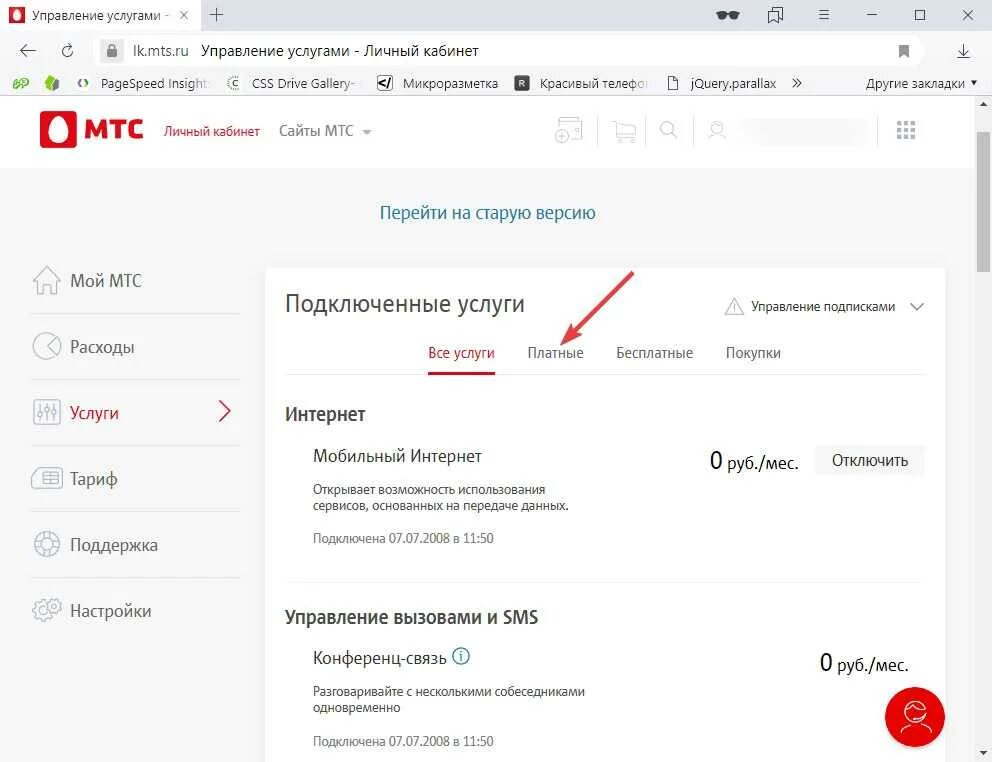Click the Мобильный Интернет service title
This screenshot has height=762, width=992.
pyautogui.click(x=397, y=456)
